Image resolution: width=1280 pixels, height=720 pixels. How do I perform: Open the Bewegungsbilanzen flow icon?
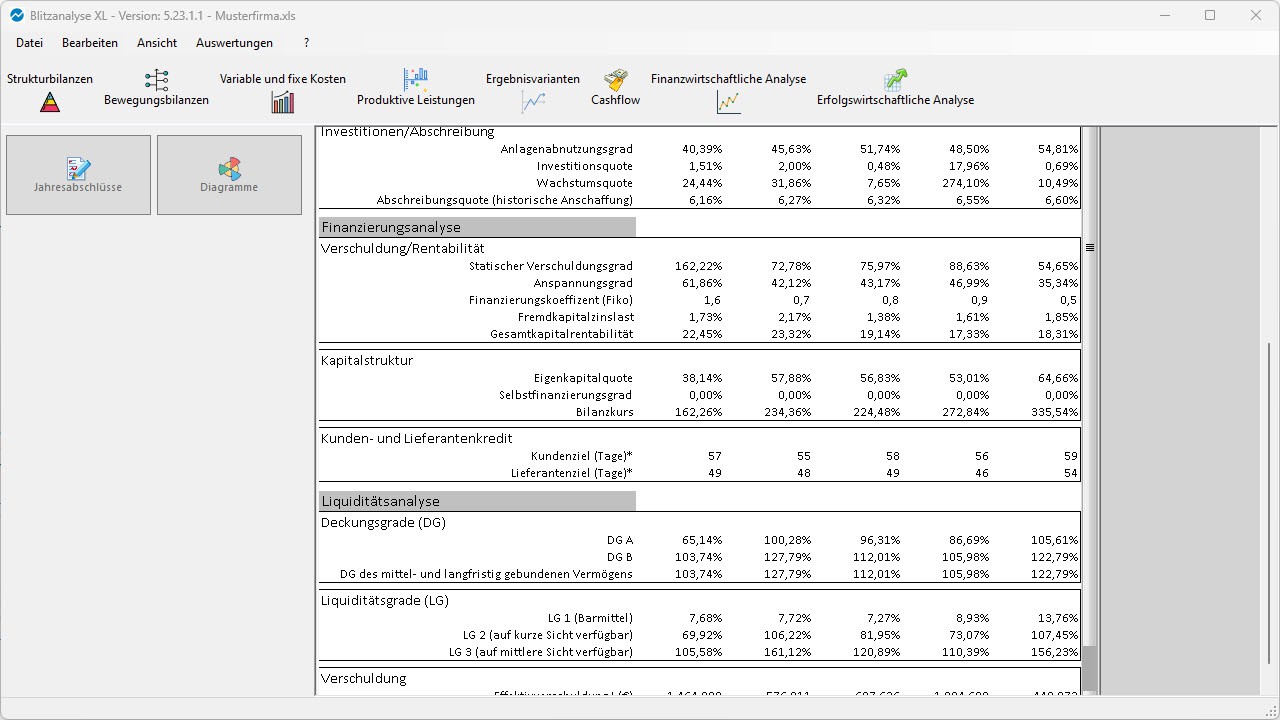pyautogui.click(x=157, y=80)
